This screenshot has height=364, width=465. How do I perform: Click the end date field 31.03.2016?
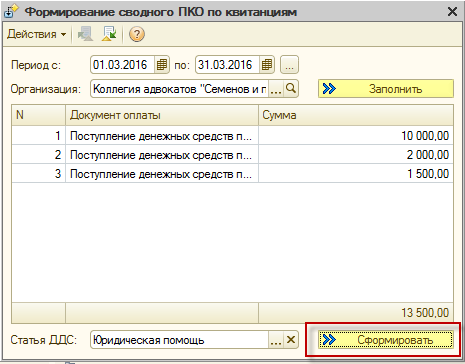pyautogui.click(x=227, y=65)
